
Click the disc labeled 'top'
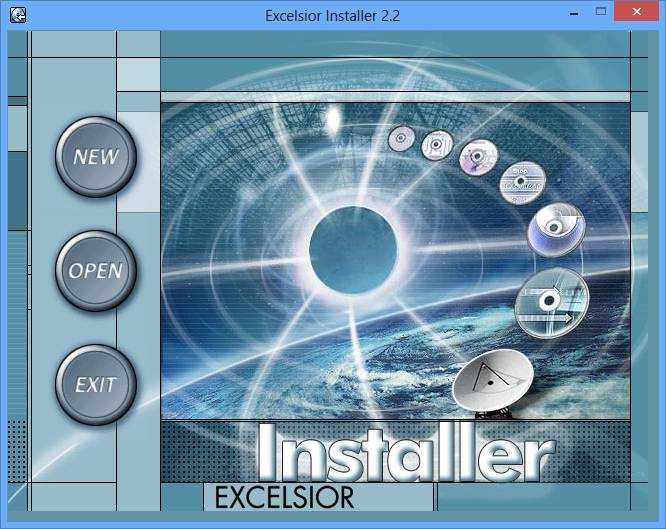(522, 182)
